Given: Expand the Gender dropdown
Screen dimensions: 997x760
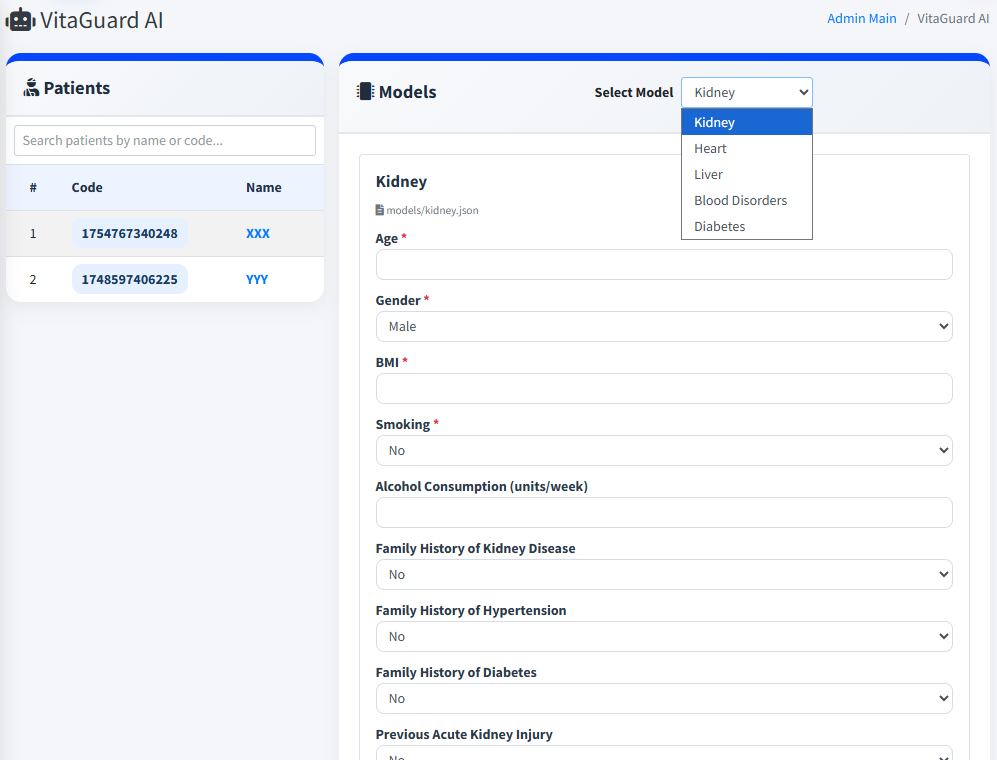Looking at the screenshot, I should pyautogui.click(x=663, y=326).
